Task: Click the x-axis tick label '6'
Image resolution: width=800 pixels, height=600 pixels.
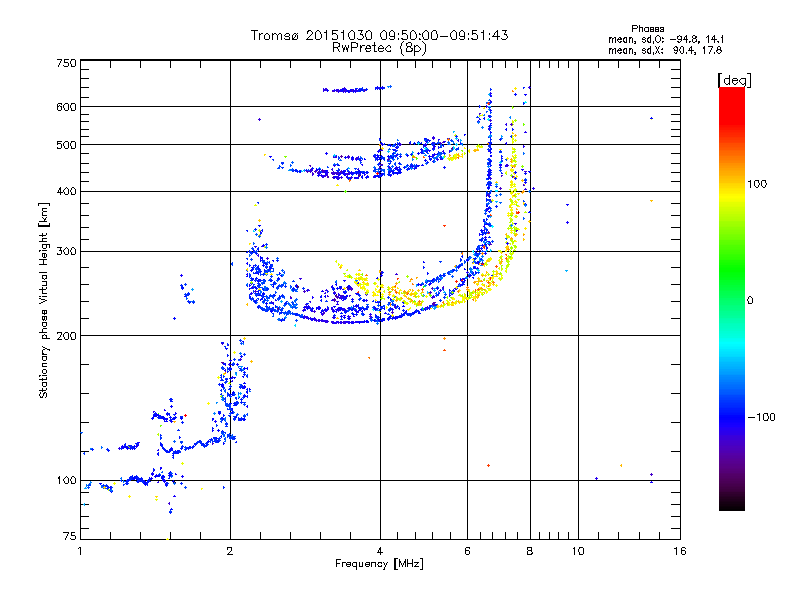Action: click(467, 551)
